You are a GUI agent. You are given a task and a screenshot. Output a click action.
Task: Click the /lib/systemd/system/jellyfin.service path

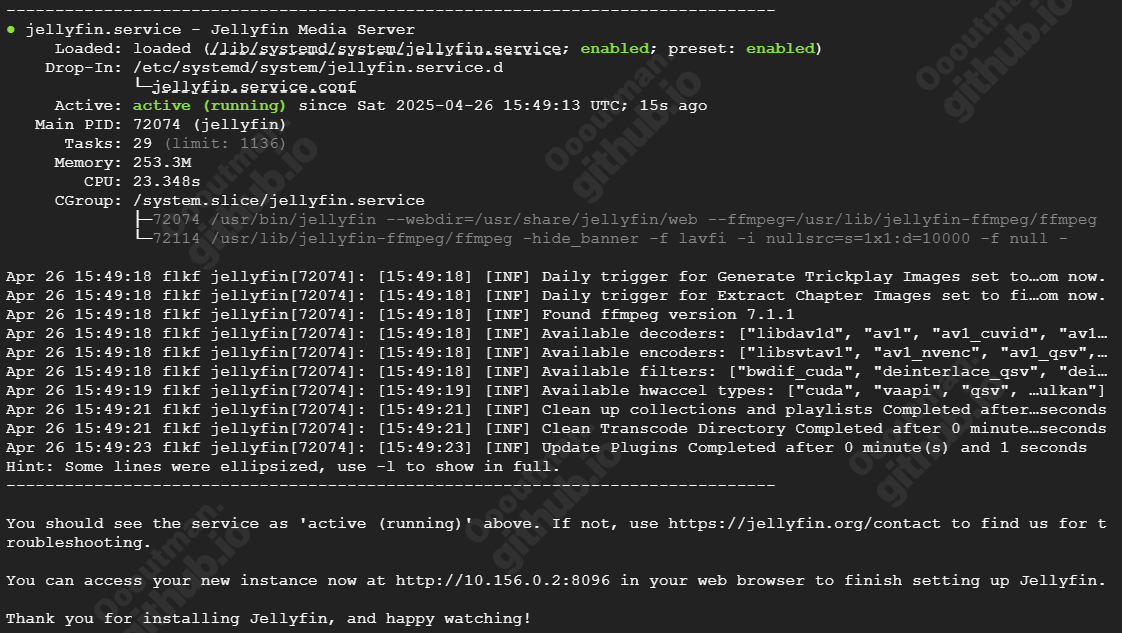pyautogui.click(x=385, y=49)
